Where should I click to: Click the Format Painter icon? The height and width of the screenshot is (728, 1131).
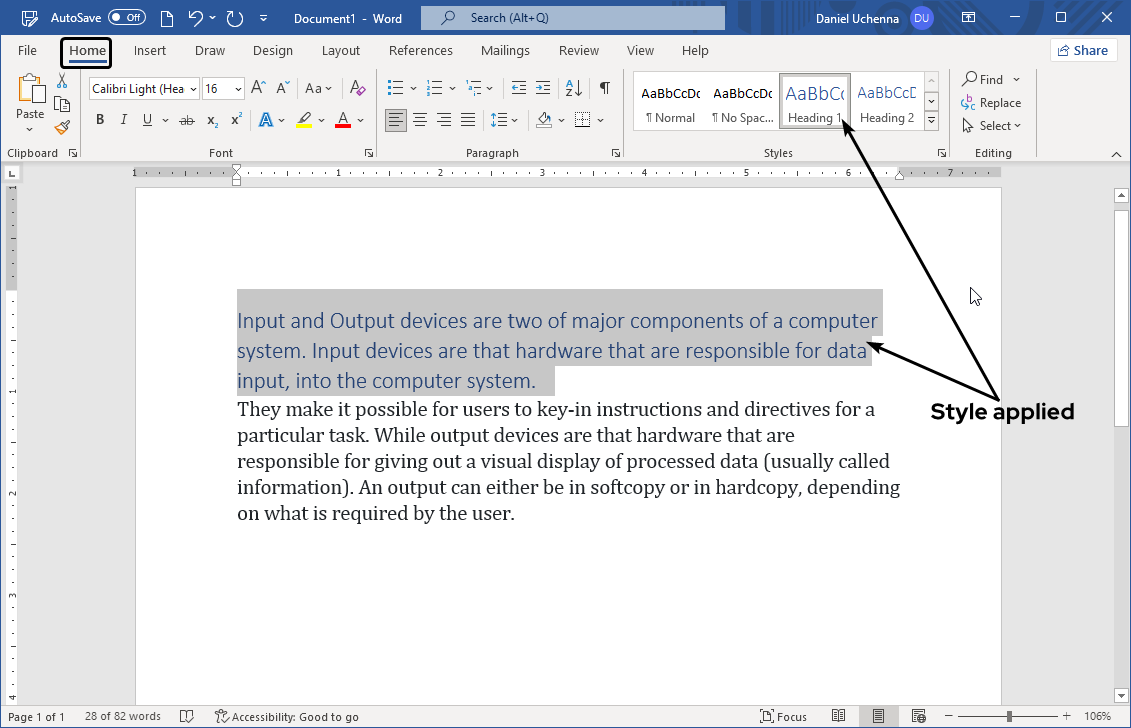click(62, 127)
